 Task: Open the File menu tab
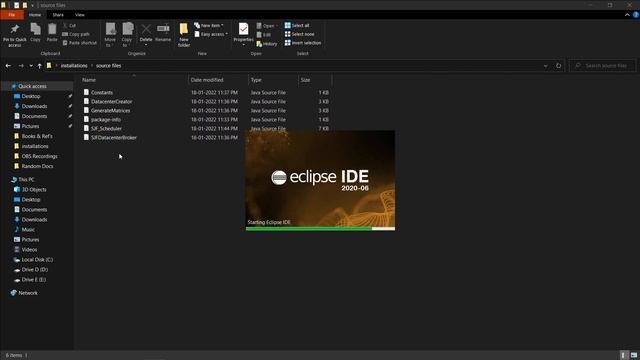[x=12, y=15]
